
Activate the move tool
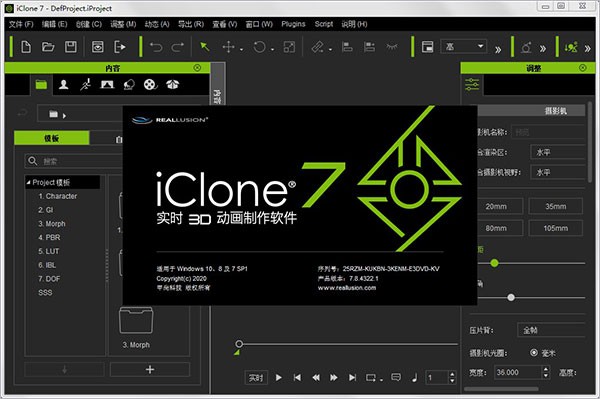[x=228, y=47]
